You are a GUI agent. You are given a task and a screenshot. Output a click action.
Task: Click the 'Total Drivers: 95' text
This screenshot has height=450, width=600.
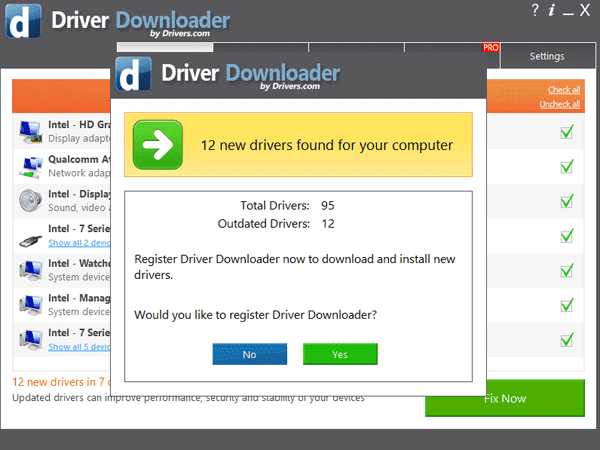pos(287,205)
